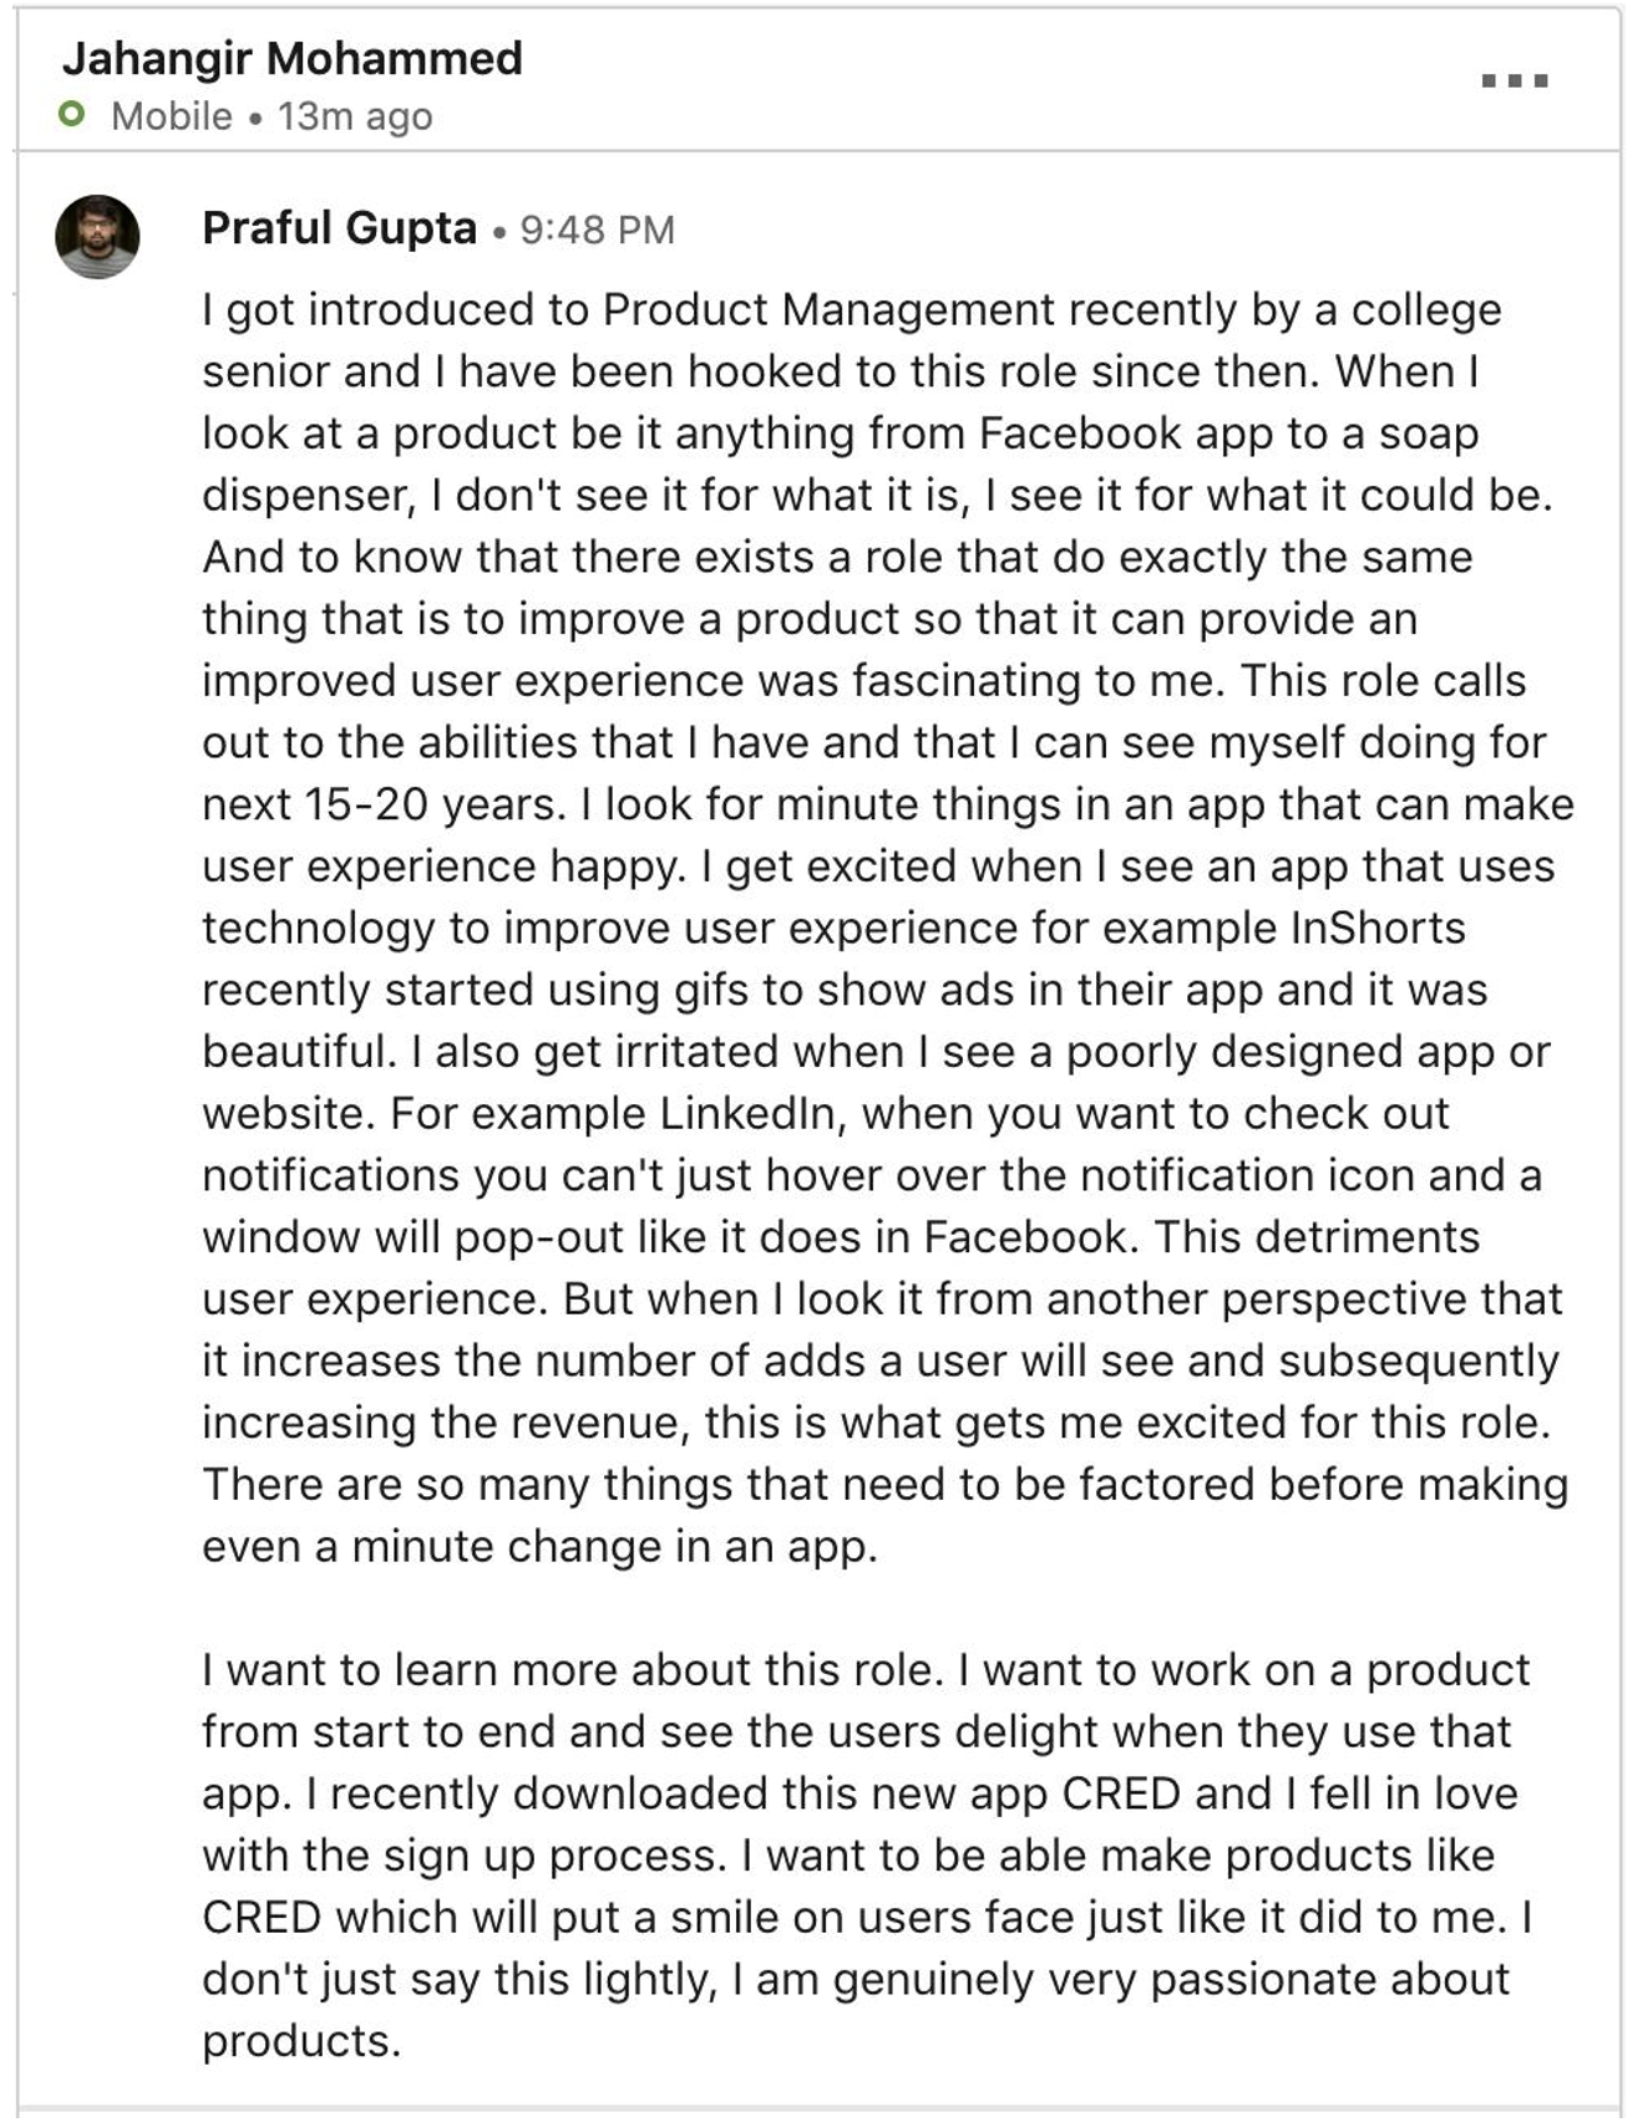This screenshot has width=1634, height=2124.
Task: Open the three-dot more options menu
Action: pos(1514,81)
